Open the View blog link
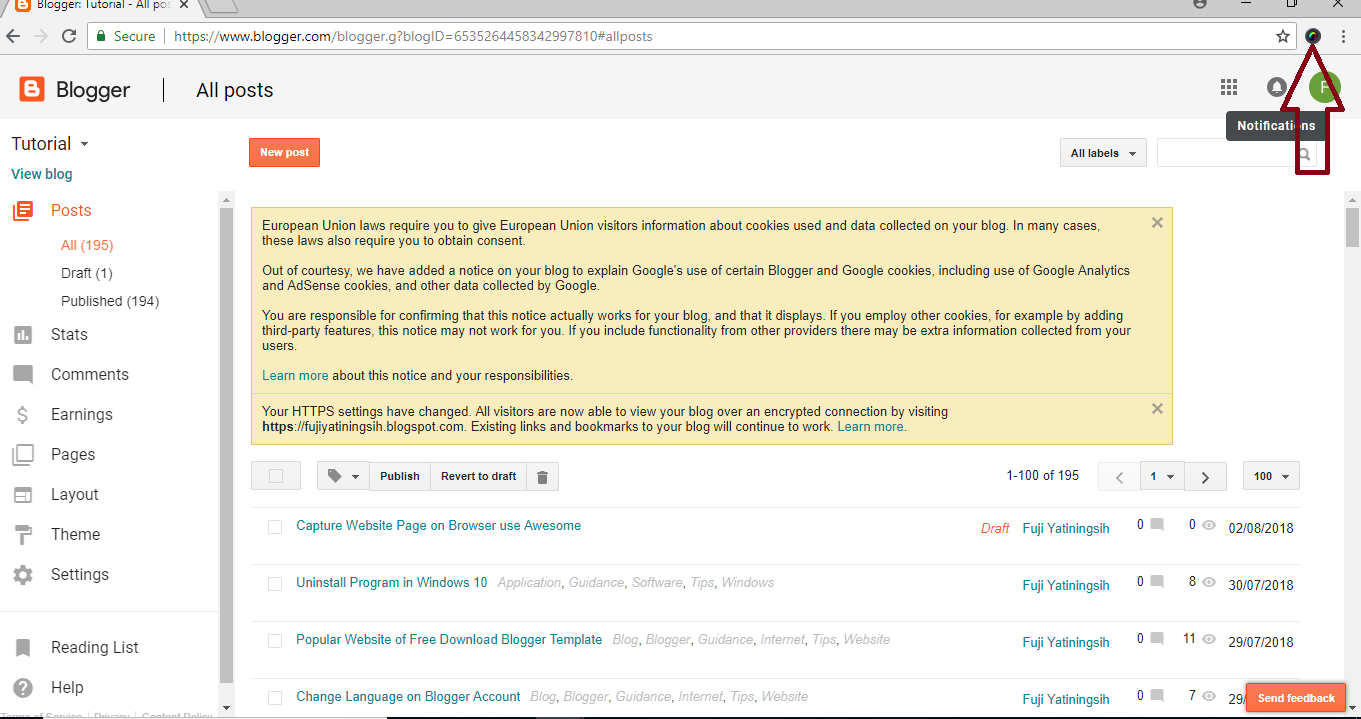 pyautogui.click(x=42, y=174)
